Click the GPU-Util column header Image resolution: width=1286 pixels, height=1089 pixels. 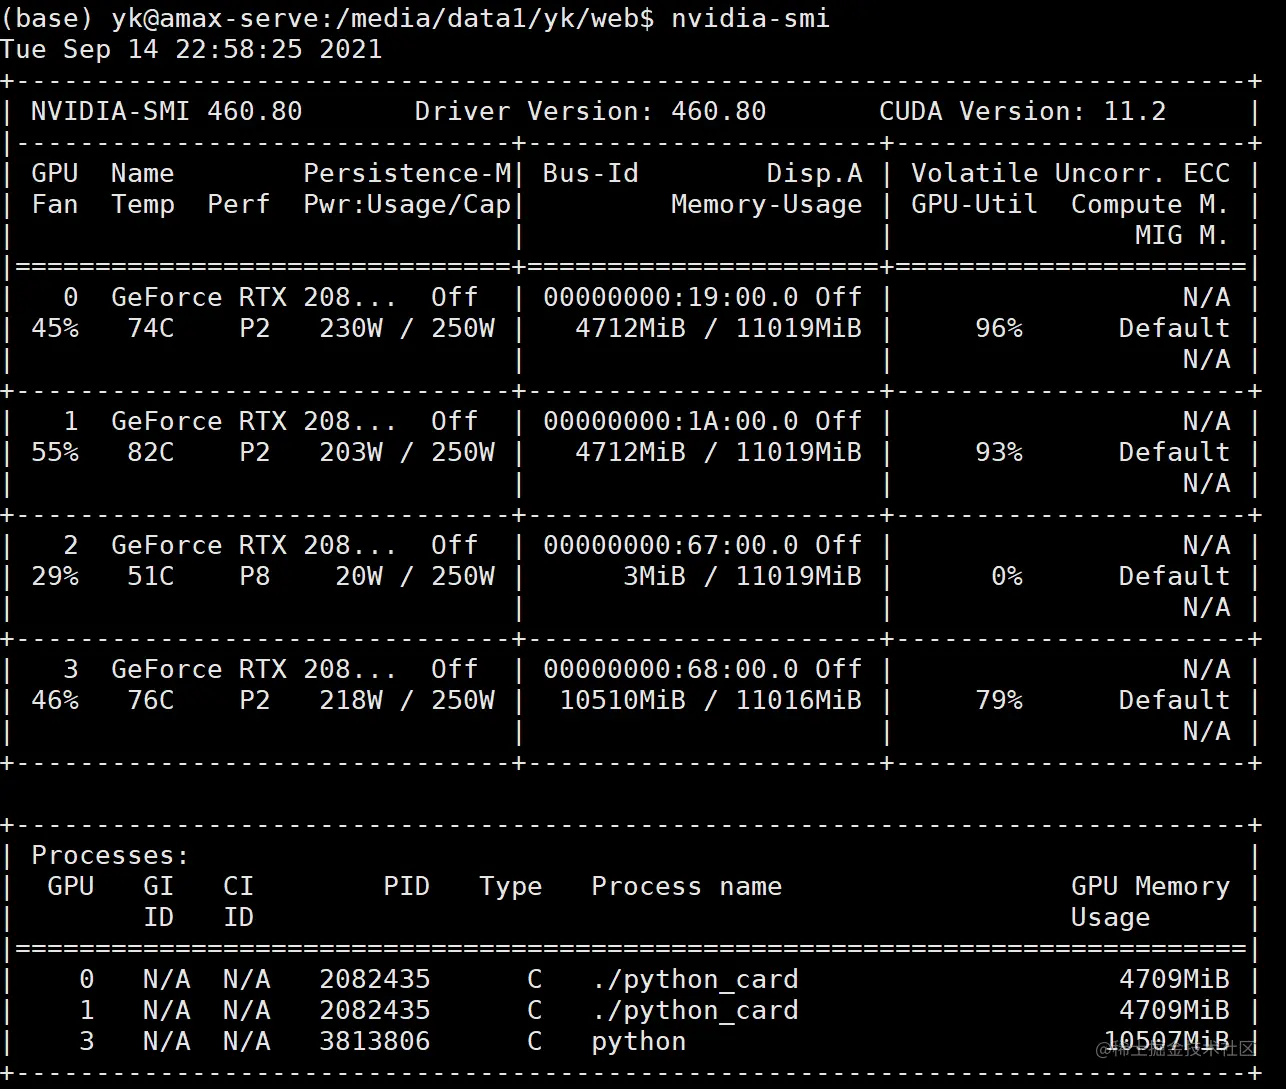[x=974, y=204]
